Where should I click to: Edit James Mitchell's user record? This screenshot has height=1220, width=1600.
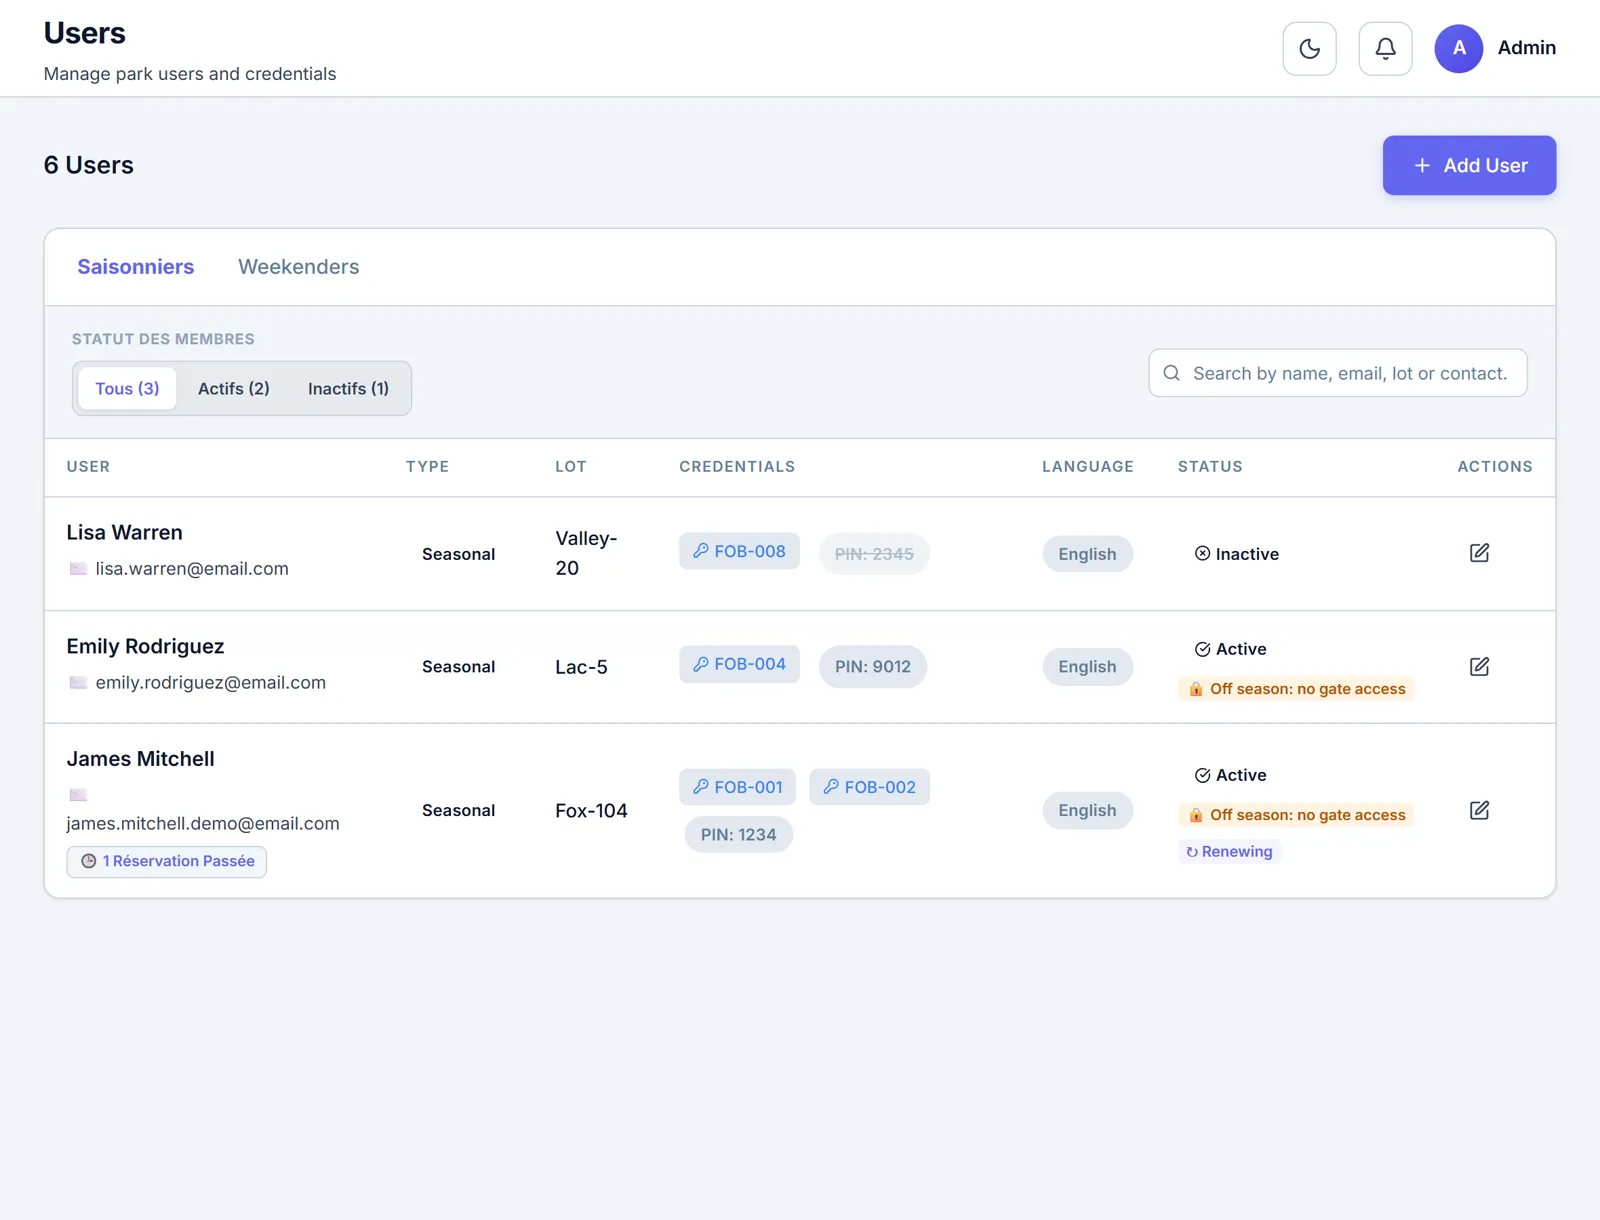tap(1479, 811)
